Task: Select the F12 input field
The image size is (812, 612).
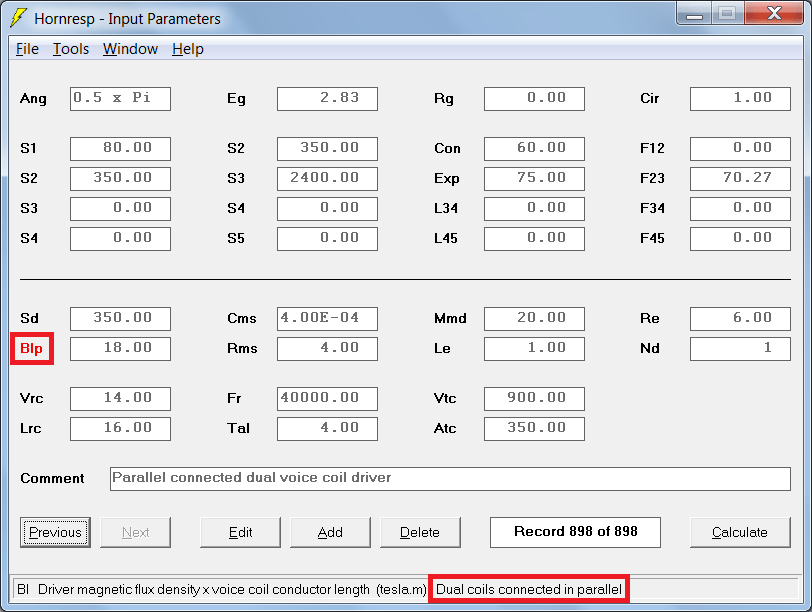Action: click(x=741, y=149)
